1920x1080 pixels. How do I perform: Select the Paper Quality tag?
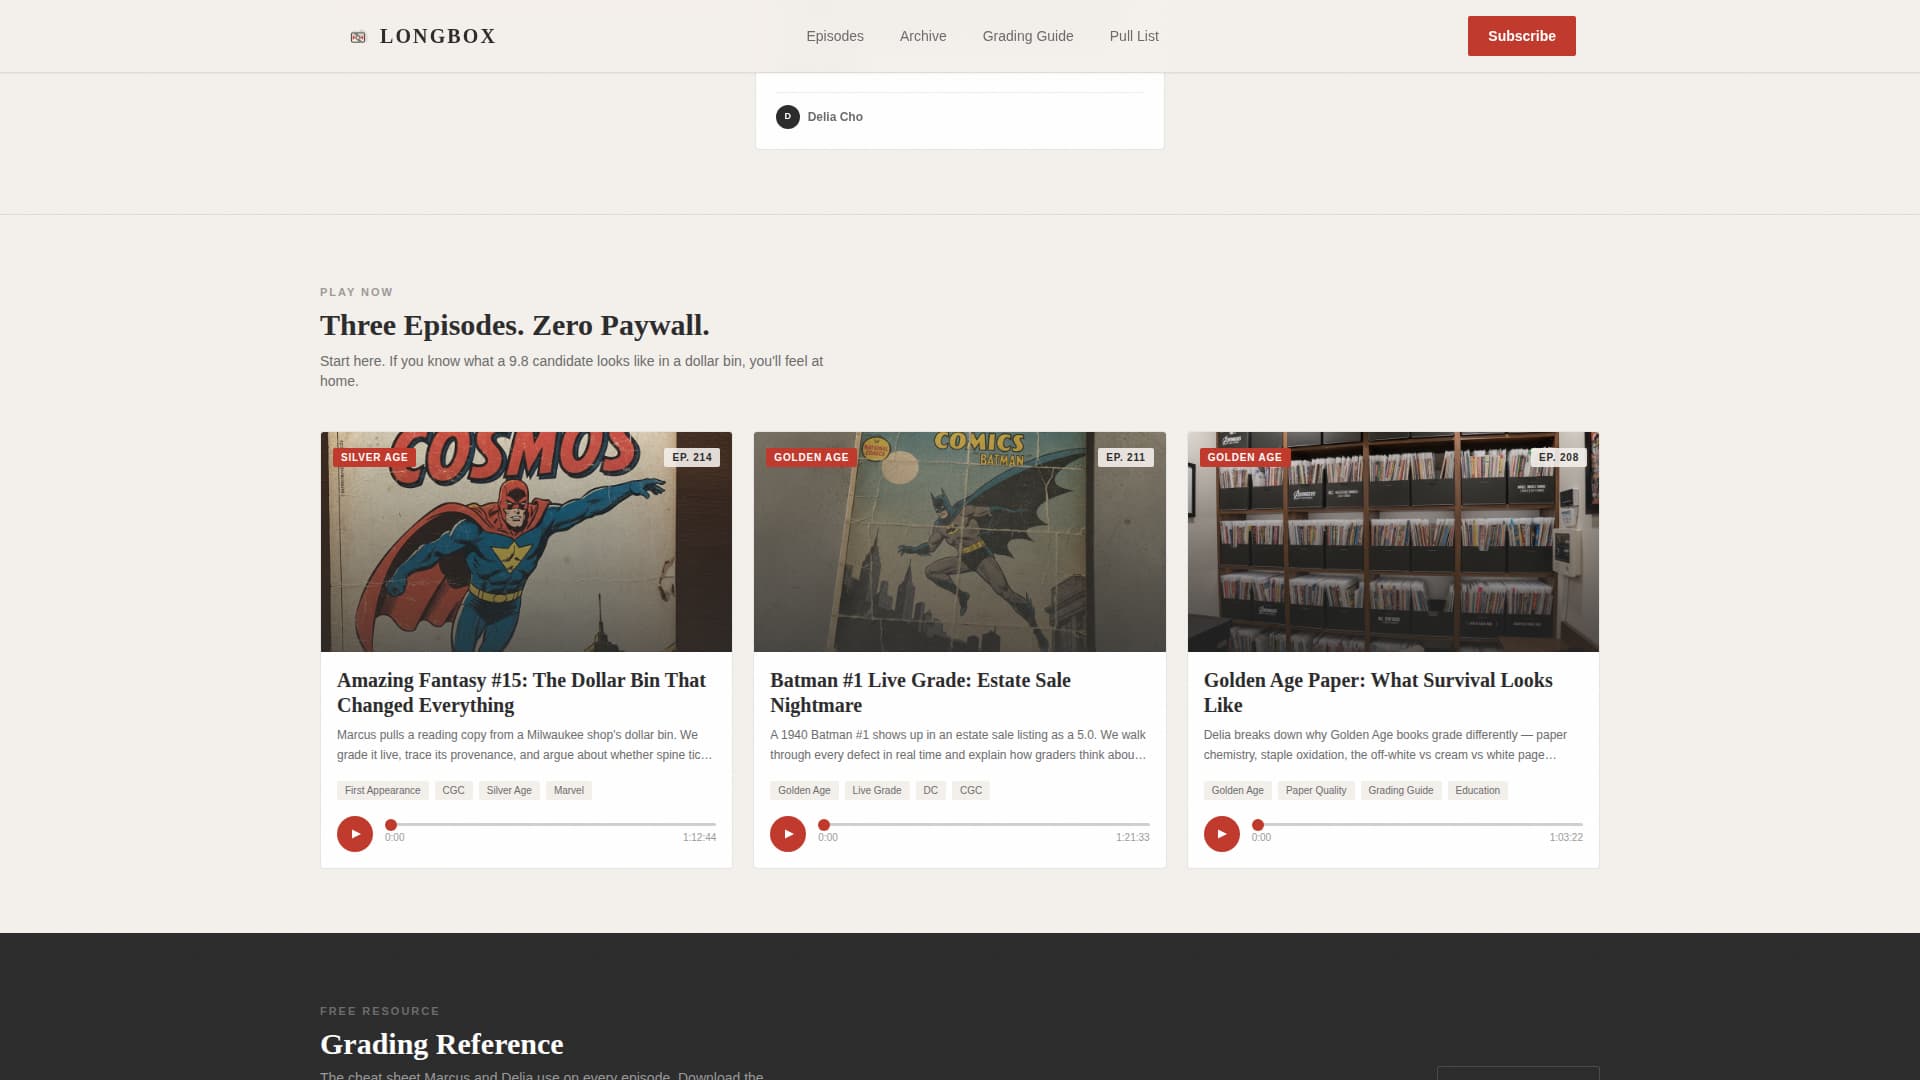pos(1316,790)
